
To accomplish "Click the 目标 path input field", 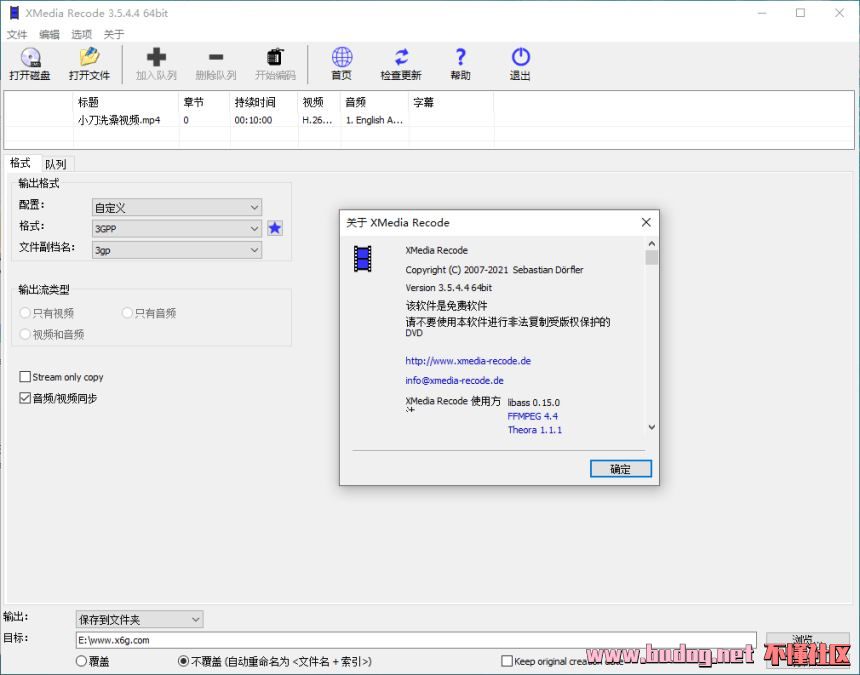I will 415,640.
